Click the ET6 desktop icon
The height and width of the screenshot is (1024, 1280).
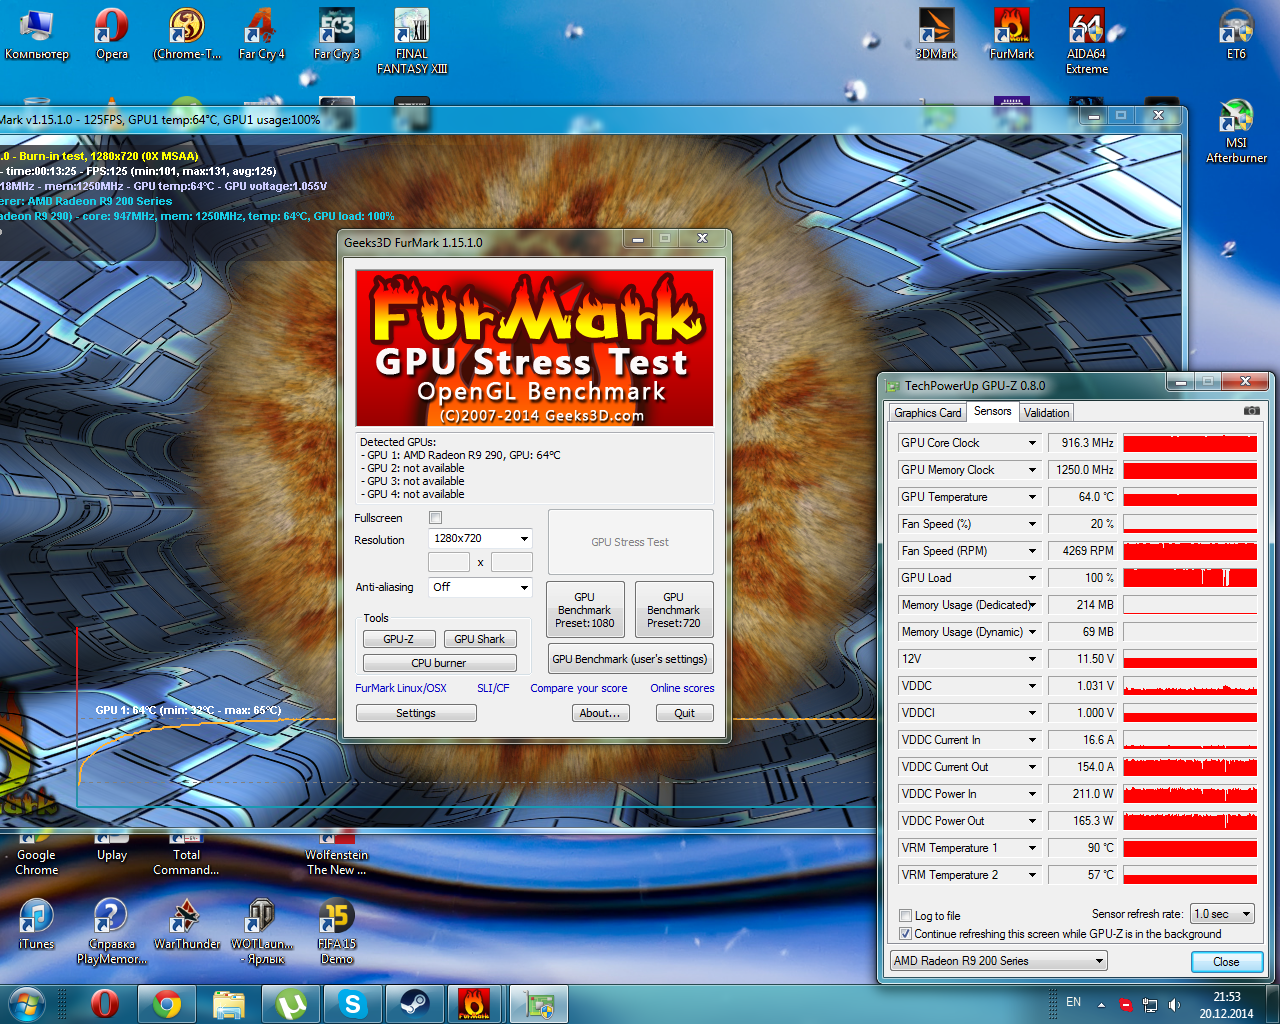tap(1237, 35)
